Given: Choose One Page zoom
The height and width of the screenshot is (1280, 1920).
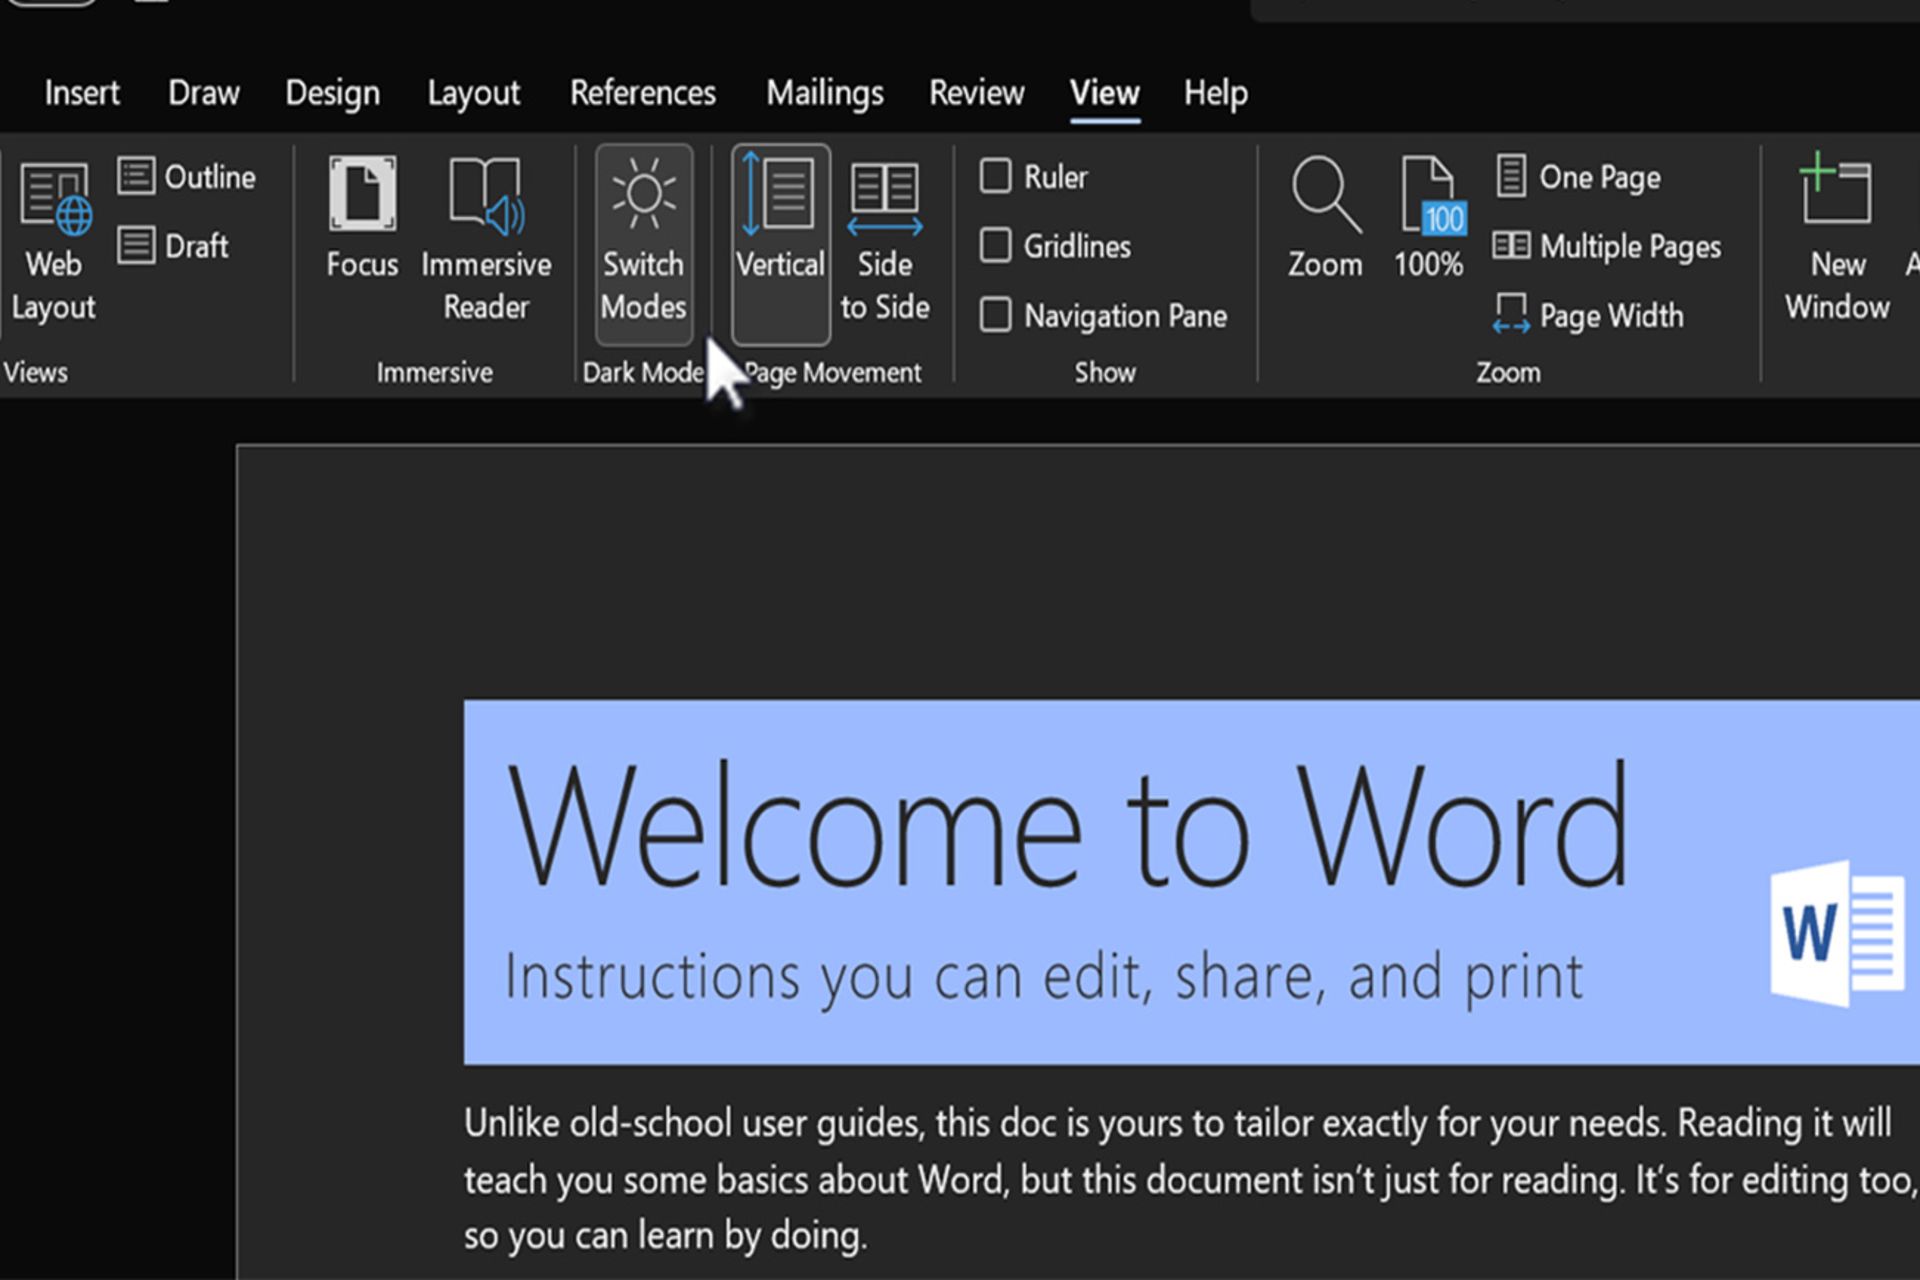Looking at the screenshot, I should [1579, 177].
